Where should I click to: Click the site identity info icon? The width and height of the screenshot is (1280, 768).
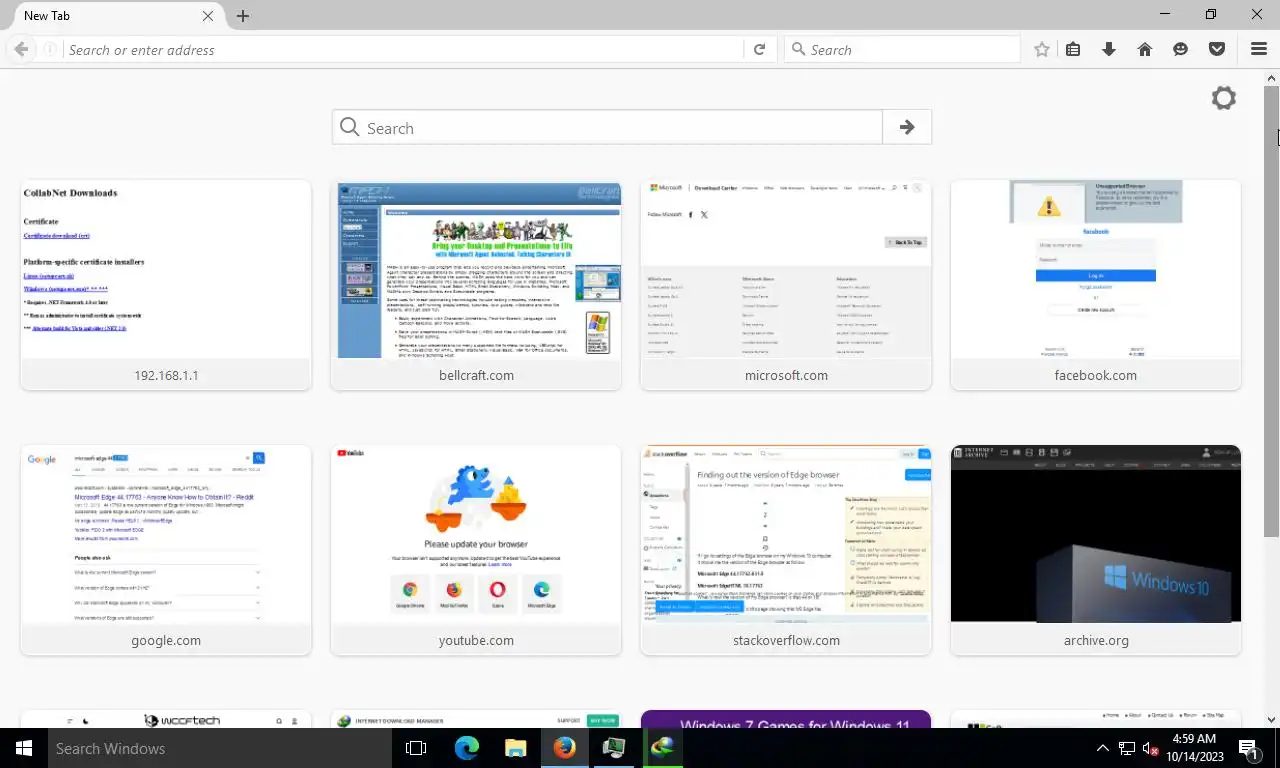tap(49, 50)
